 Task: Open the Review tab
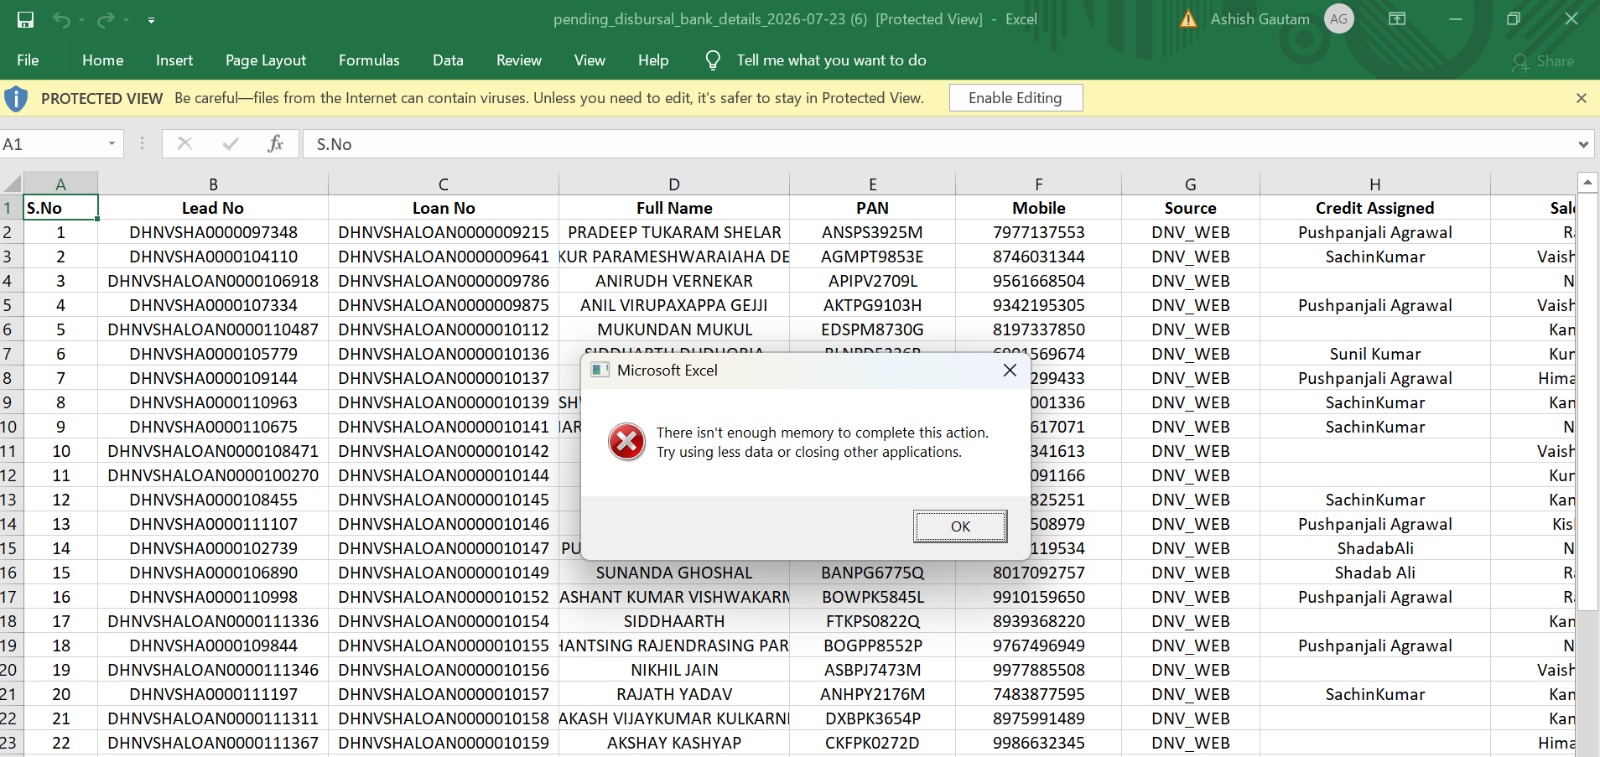coord(519,60)
